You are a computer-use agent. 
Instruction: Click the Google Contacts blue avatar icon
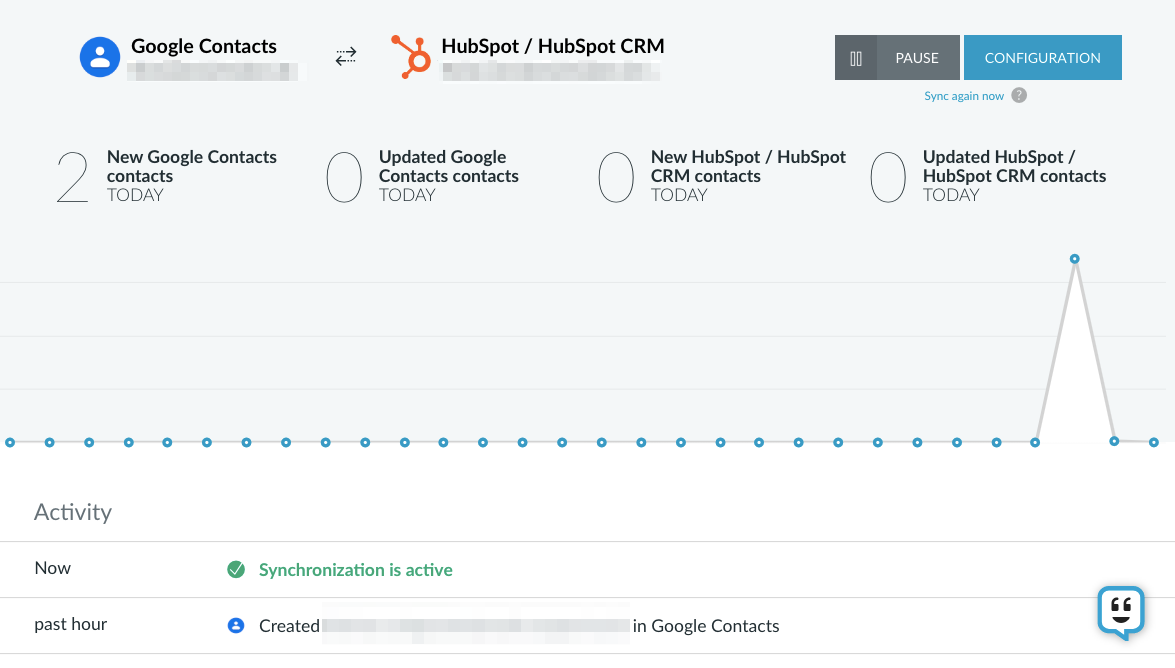point(100,57)
